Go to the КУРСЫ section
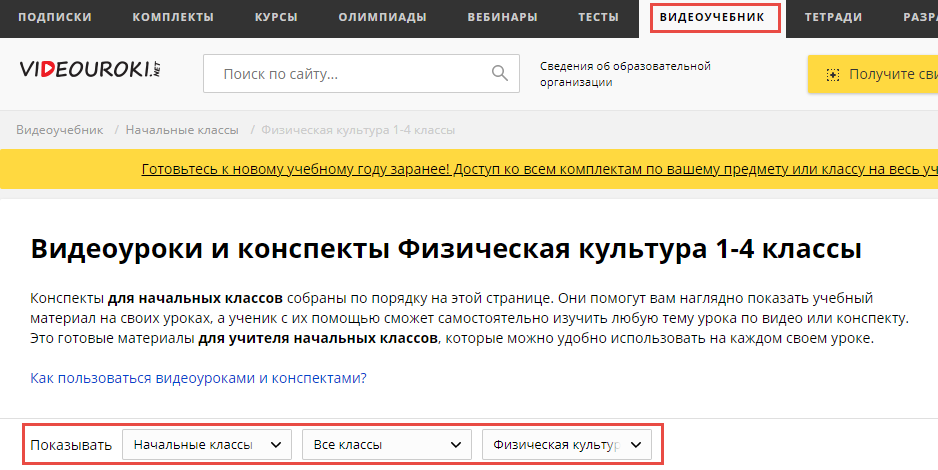Screen dimensions: 938x470 [276, 17]
